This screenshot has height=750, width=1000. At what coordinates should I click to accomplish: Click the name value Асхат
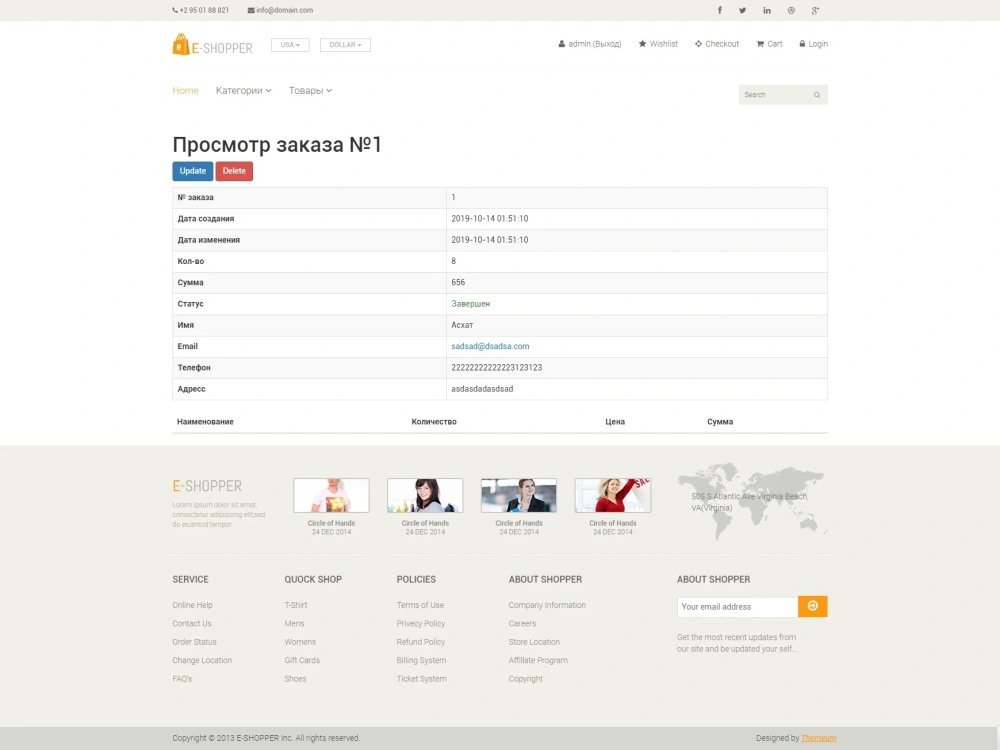pos(462,325)
